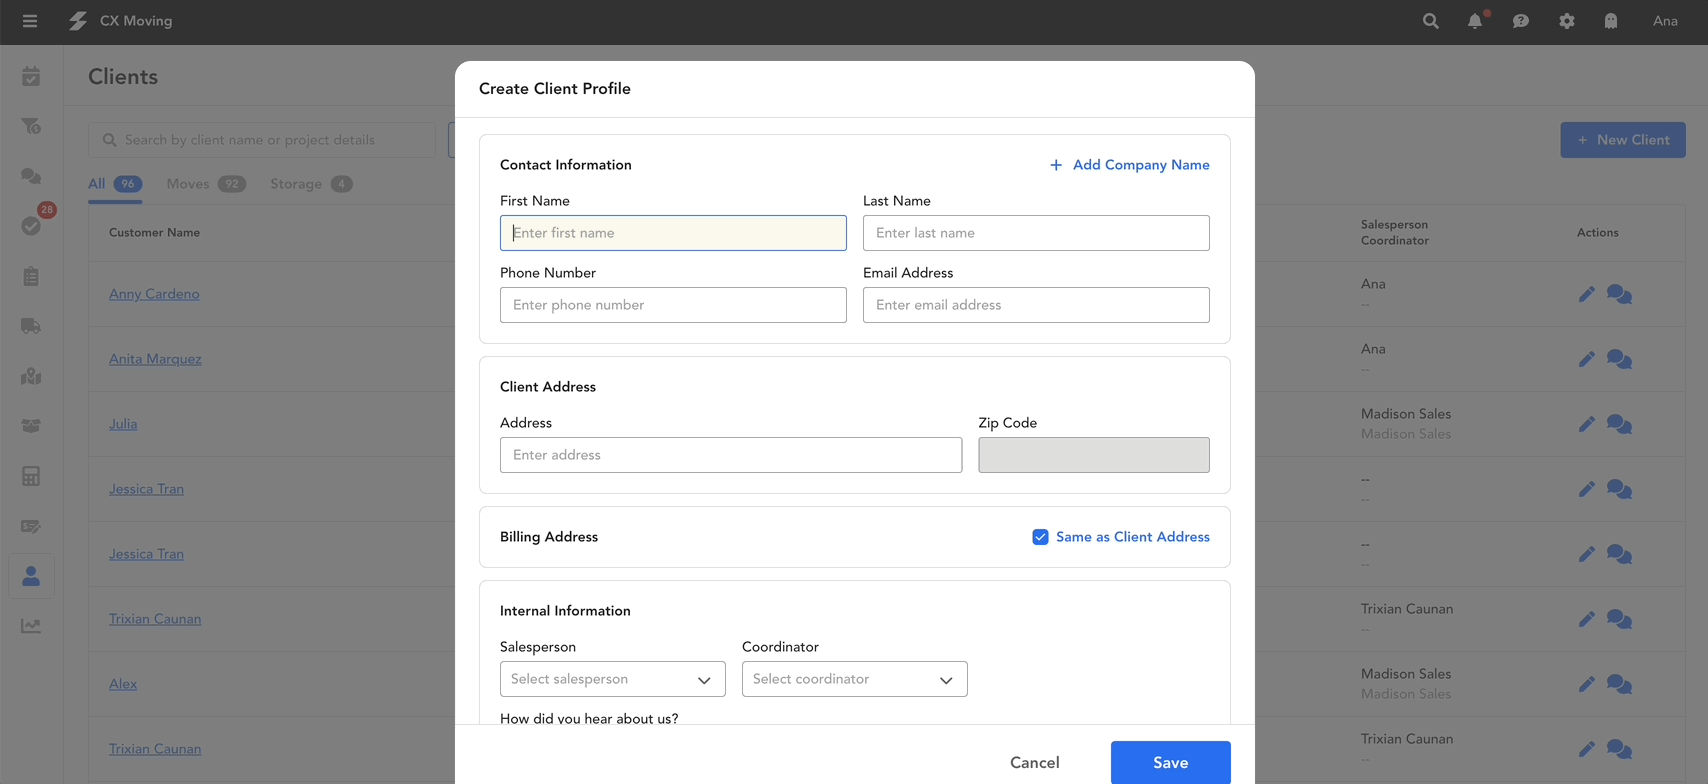The width and height of the screenshot is (1708, 784).
Task: Focus the Enter email address field
Action: 1035,305
